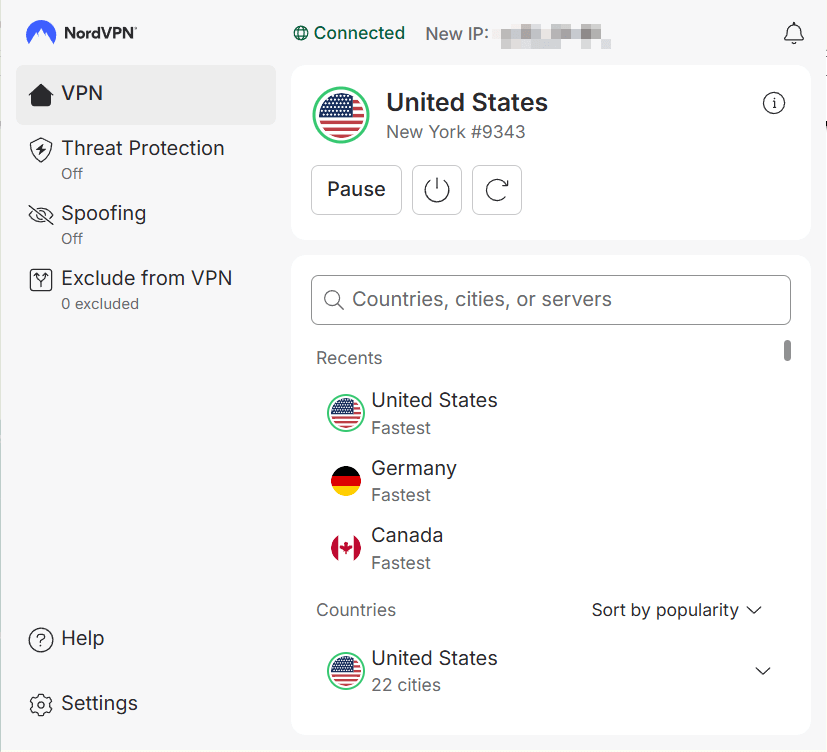Screen dimensions: 827x752
Task: Click the Exclude from VPN split icon
Action: (x=41, y=279)
